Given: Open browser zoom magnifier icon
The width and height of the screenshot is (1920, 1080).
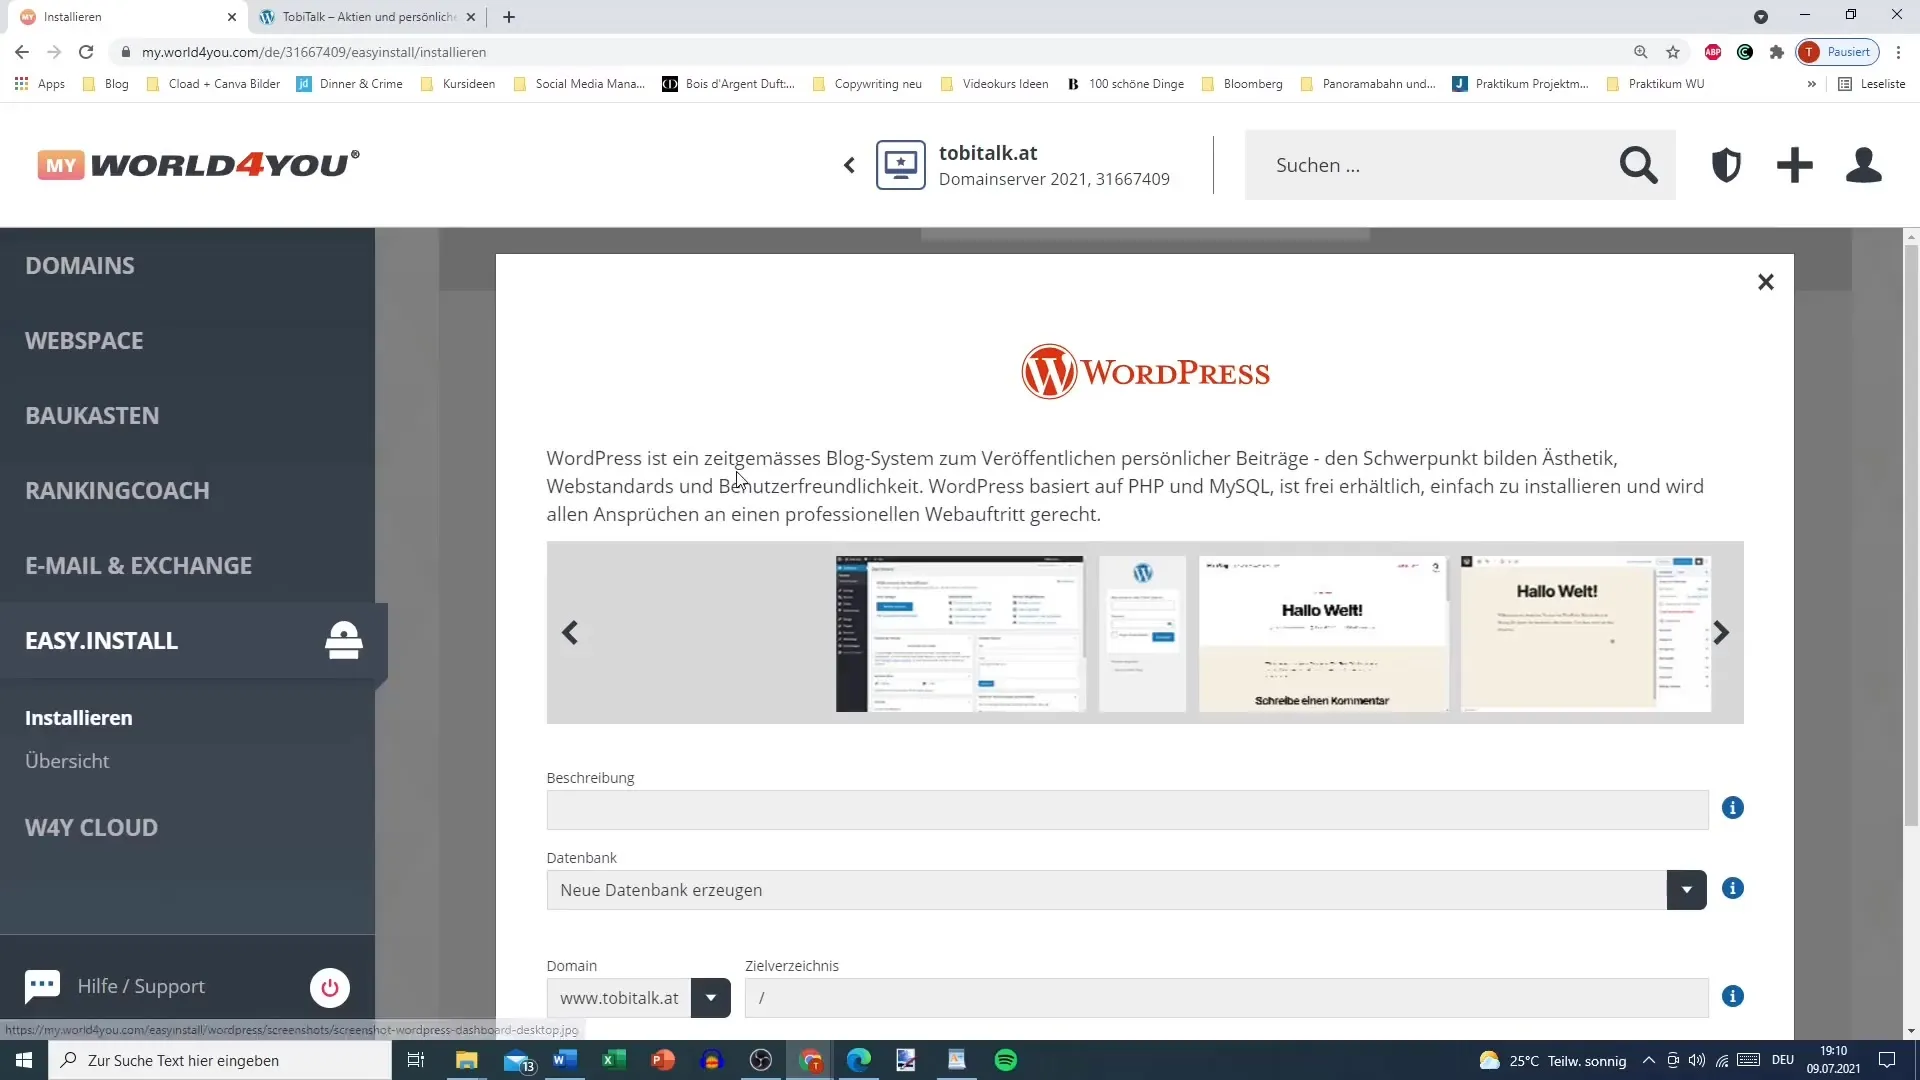Looking at the screenshot, I should (1641, 52).
